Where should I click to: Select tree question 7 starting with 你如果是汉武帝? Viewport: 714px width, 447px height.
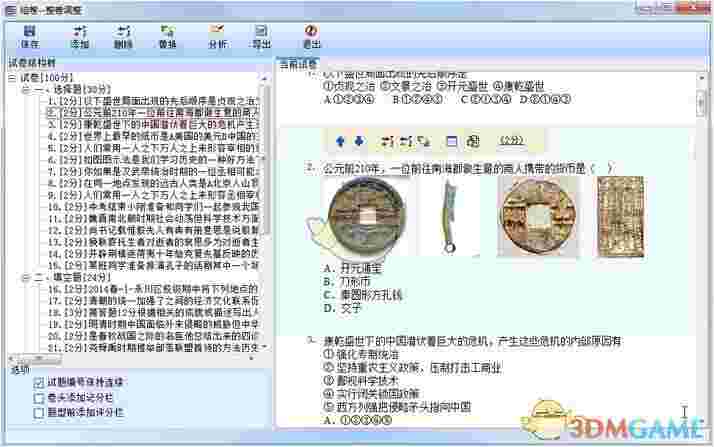[x=153, y=172]
